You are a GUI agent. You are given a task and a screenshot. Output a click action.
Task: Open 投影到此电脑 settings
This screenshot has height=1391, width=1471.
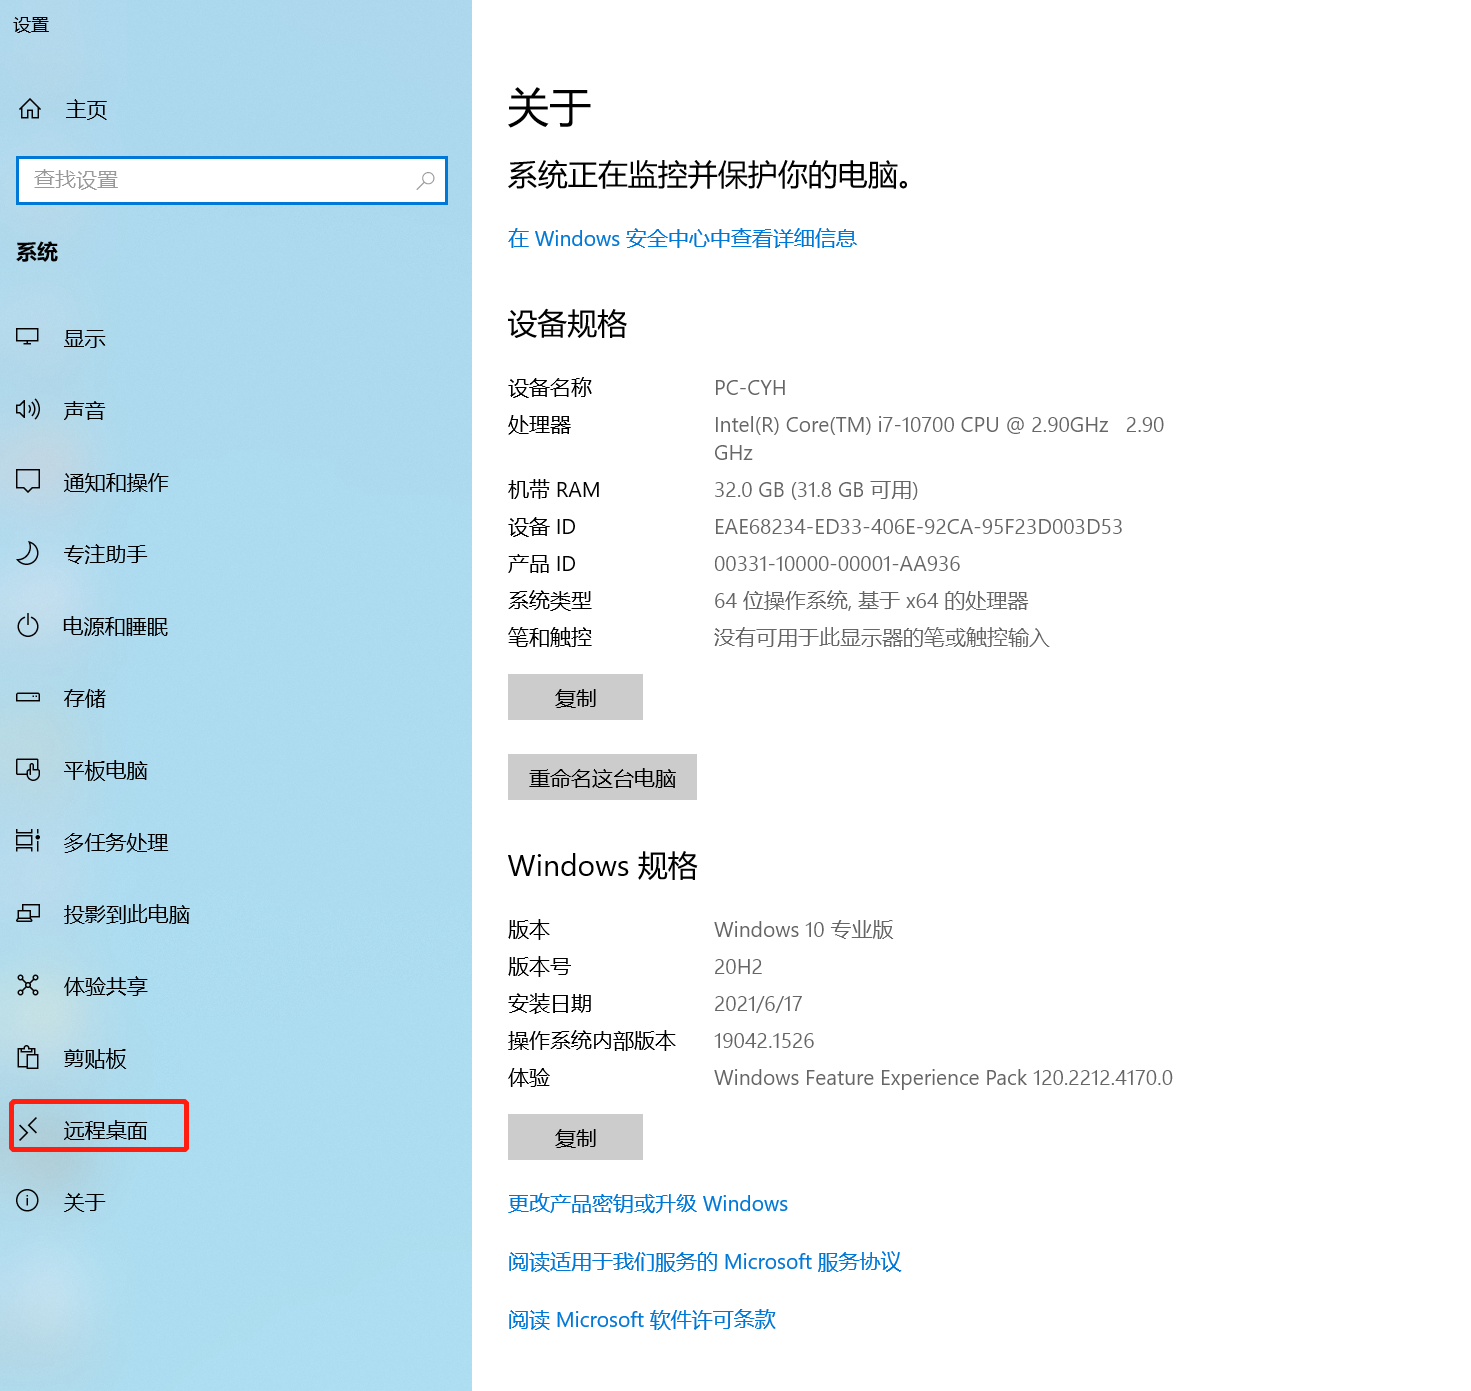[x=126, y=915]
